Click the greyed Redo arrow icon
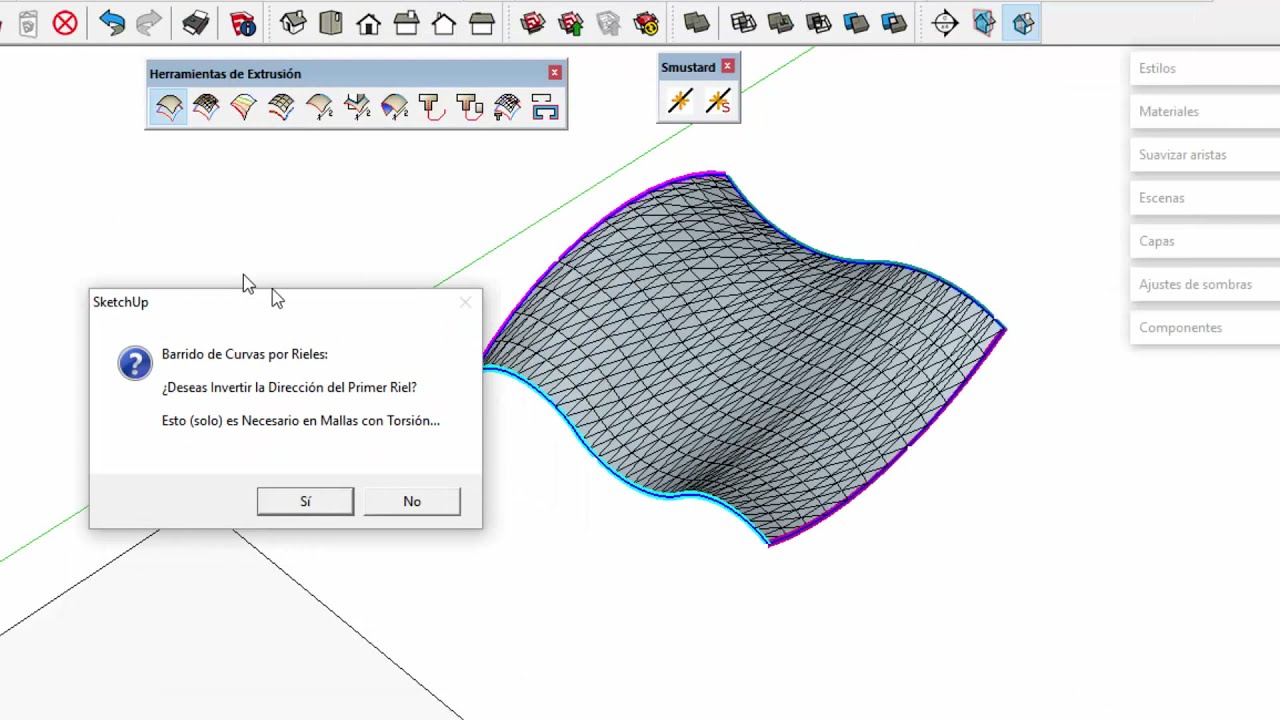Screen dimensions: 1280x720 pos(149,23)
